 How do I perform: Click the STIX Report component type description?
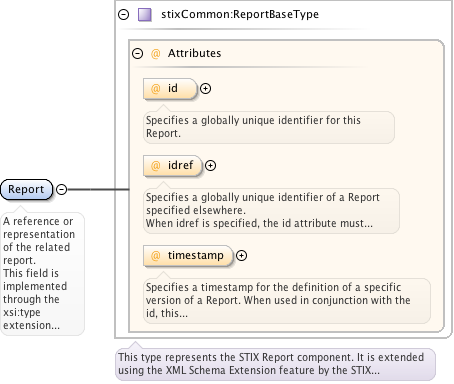[x=275, y=364]
